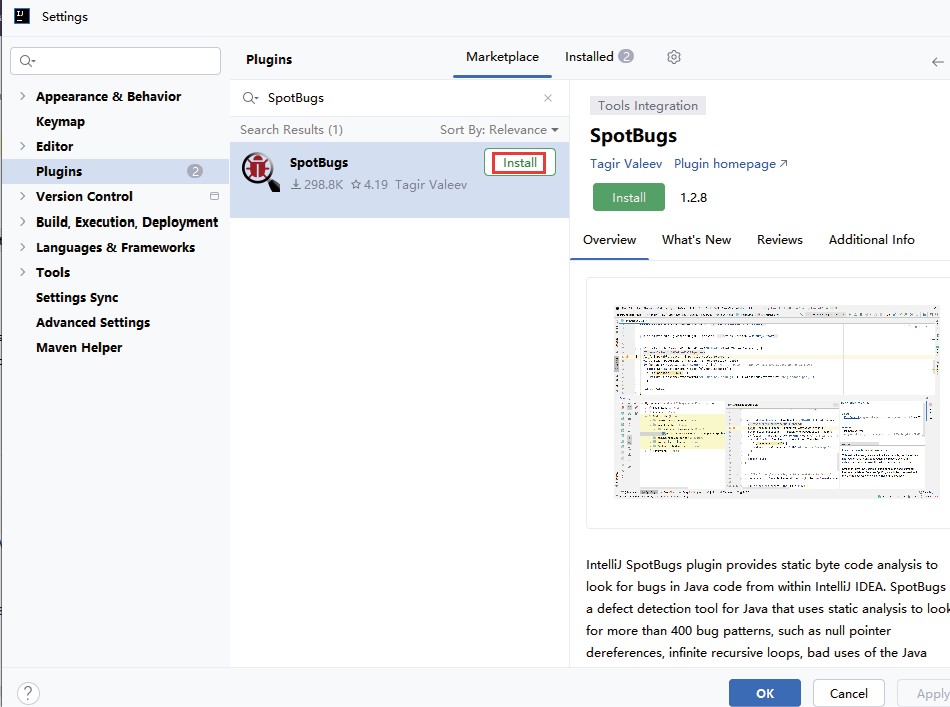Viewport: 950px width, 707px height.
Task: Open the Reviews tab
Action: [780, 240]
